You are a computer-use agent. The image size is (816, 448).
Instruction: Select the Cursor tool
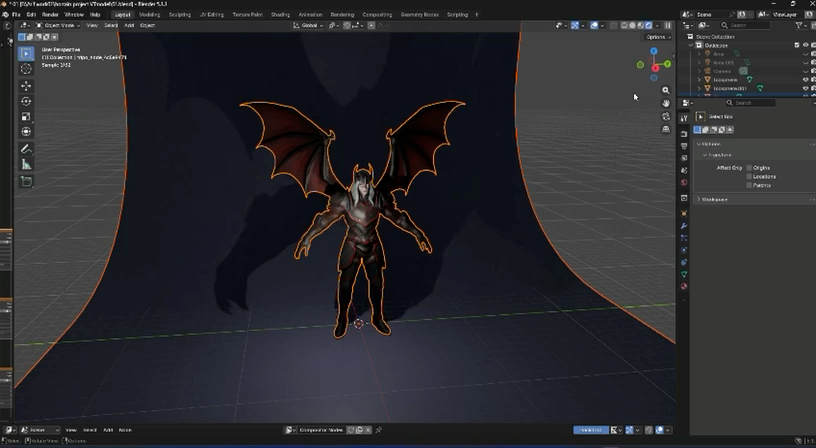tap(26, 69)
